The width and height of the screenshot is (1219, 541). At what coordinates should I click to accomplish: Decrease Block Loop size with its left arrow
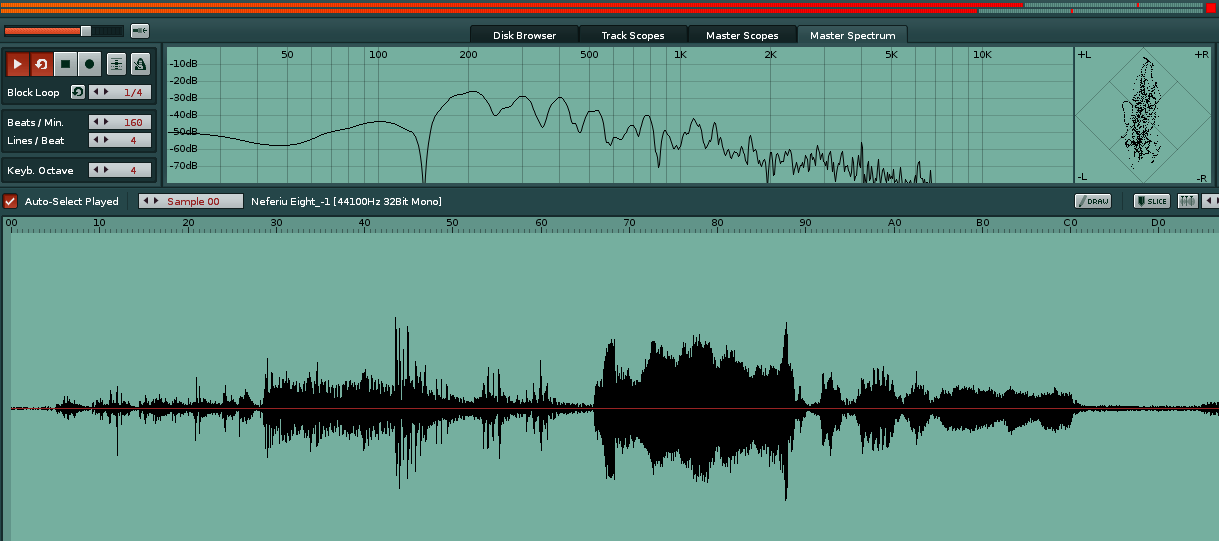pos(95,92)
